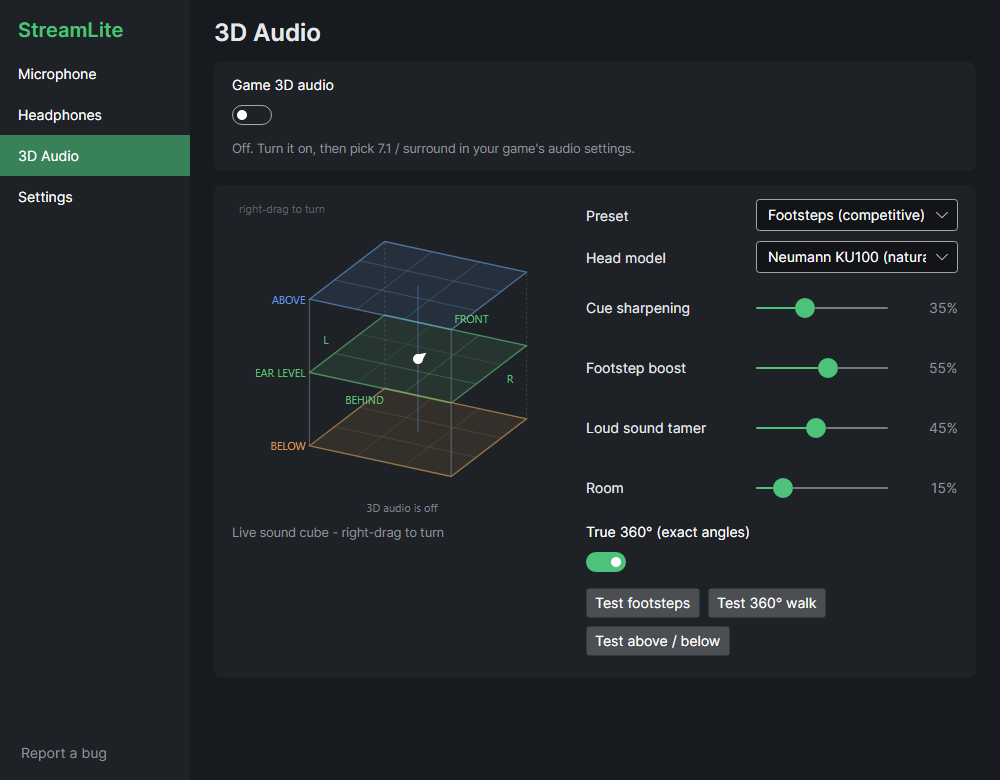Click the ABOVE label on the sound cube
Image resolution: width=1000 pixels, height=780 pixels.
tap(288, 300)
